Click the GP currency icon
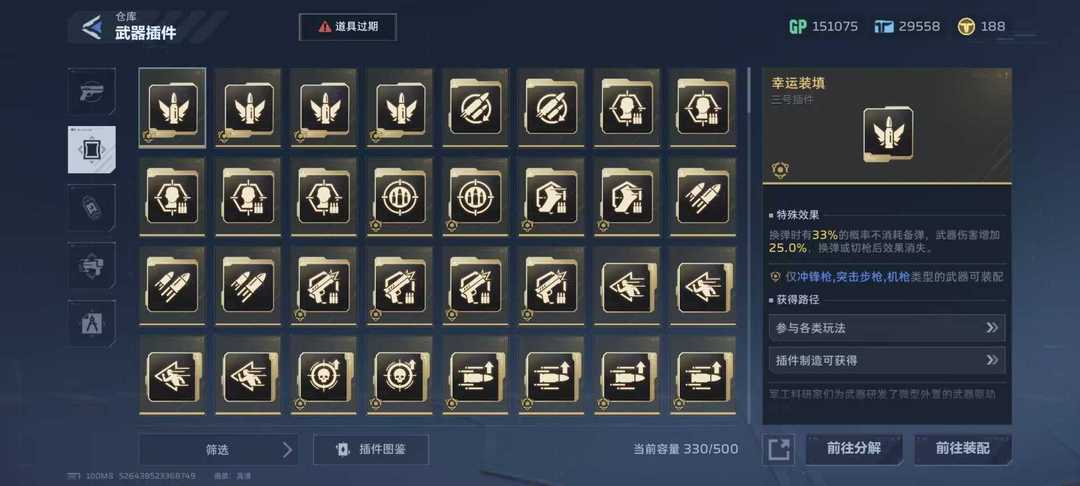The width and height of the screenshot is (1080, 486). (x=798, y=27)
